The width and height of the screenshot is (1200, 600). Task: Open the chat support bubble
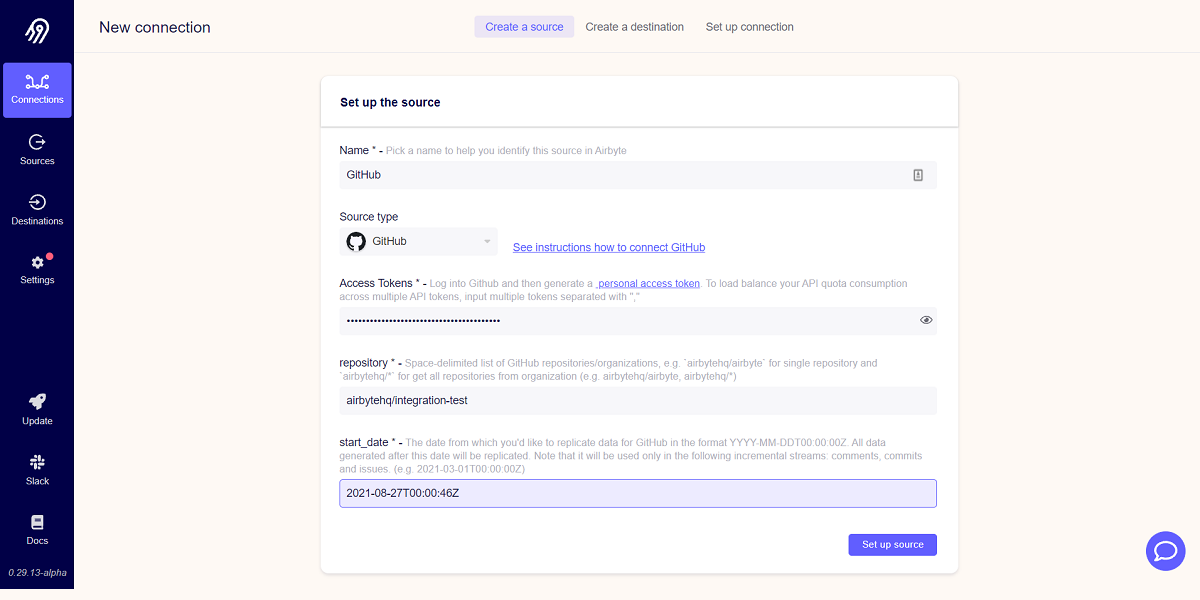click(x=1165, y=551)
